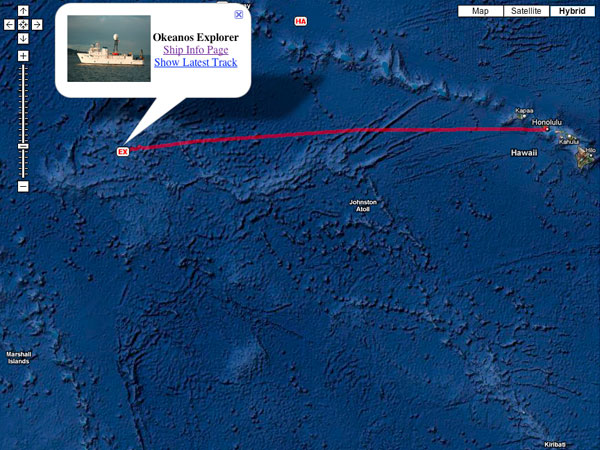Click the zoom slider handle
Image resolution: width=600 pixels, height=450 pixels.
pyautogui.click(x=23, y=147)
